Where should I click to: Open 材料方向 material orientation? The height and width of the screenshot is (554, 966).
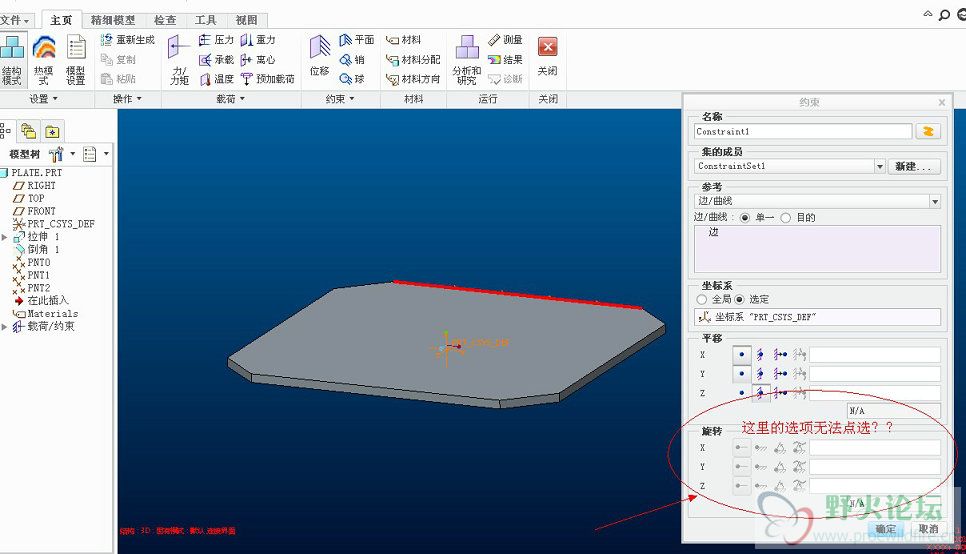(x=413, y=79)
